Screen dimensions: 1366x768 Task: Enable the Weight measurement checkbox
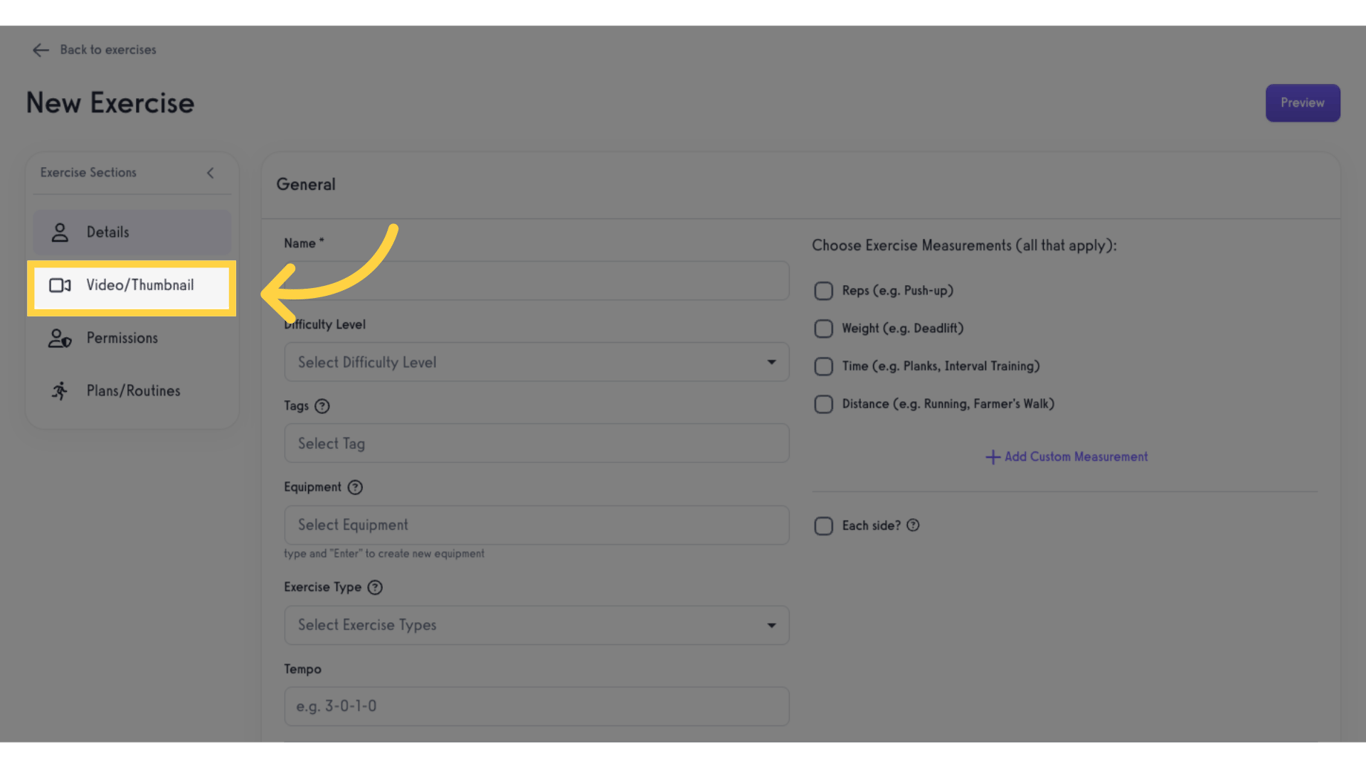point(823,328)
